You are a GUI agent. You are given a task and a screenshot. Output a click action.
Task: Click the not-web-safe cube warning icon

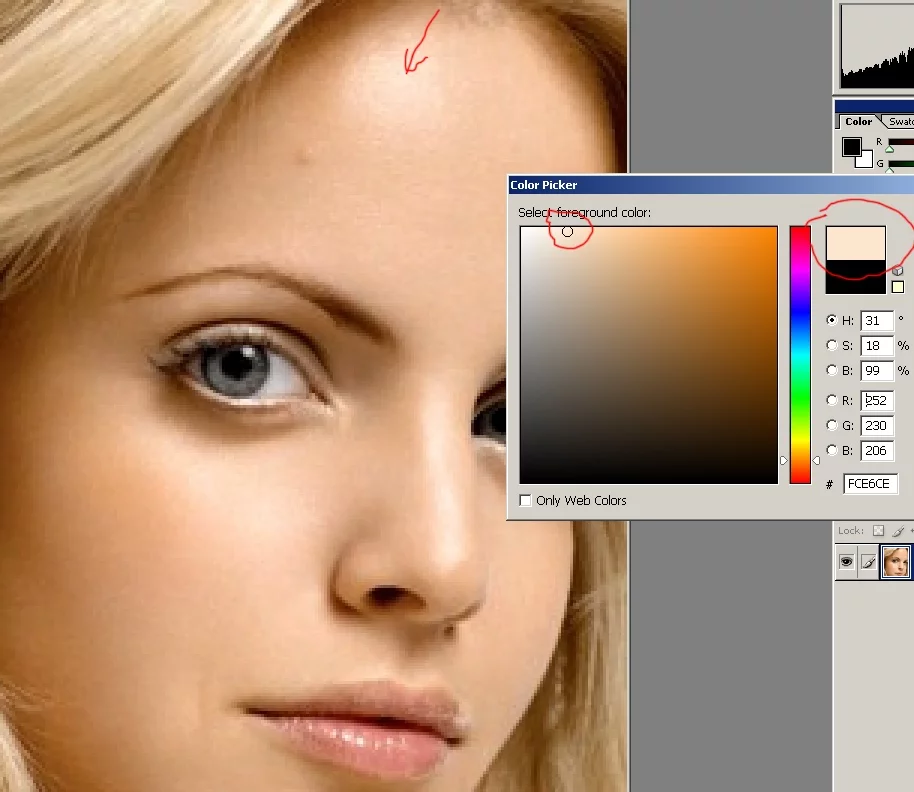pyautogui.click(x=898, y=271)
